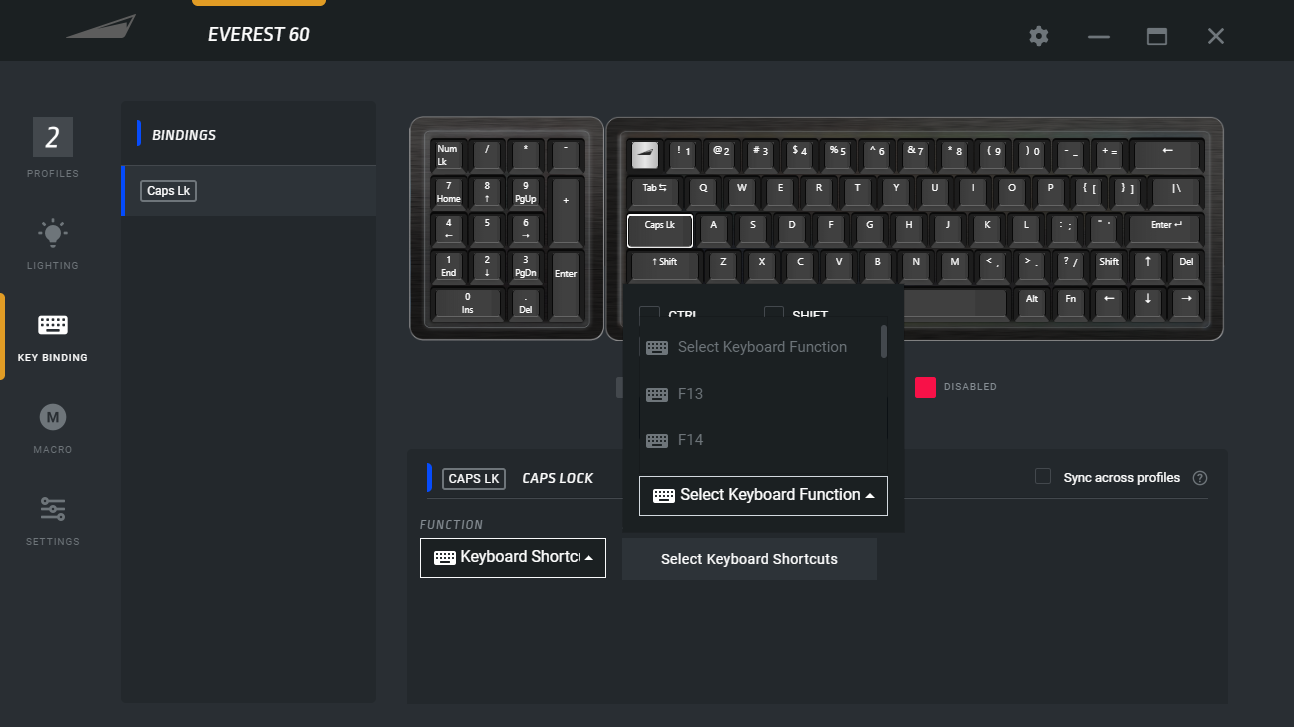Select the Fn key on the keyboard

click(1070, 303)
